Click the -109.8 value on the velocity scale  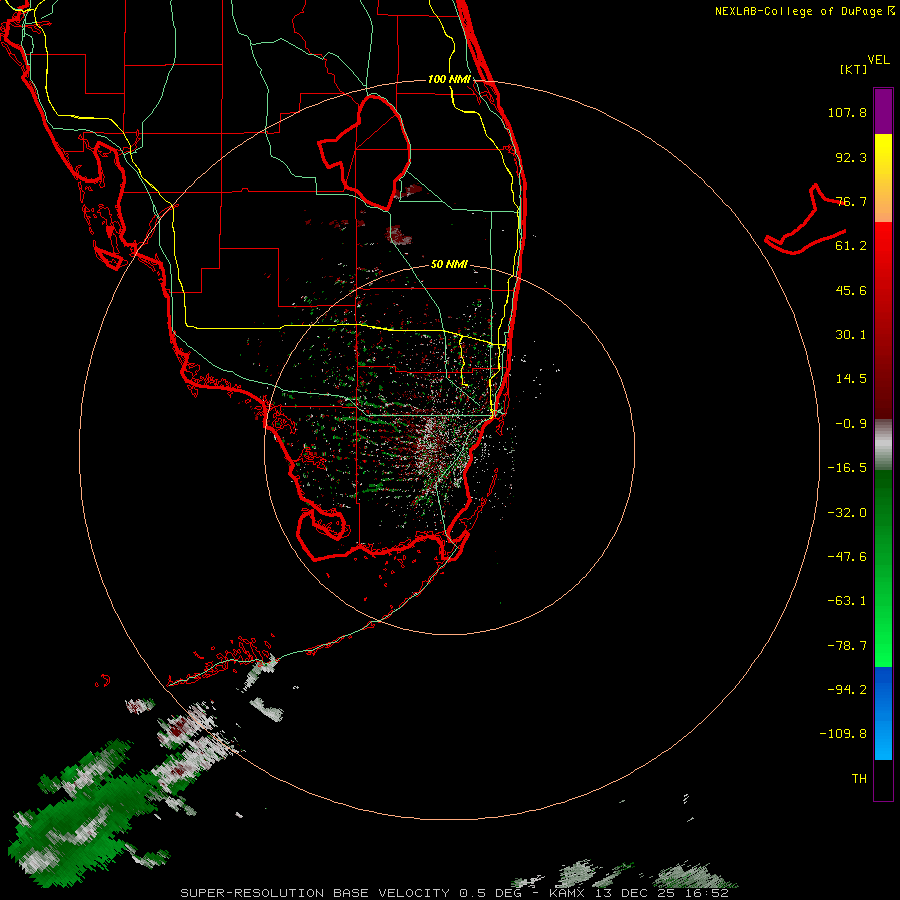click(843, 734)
